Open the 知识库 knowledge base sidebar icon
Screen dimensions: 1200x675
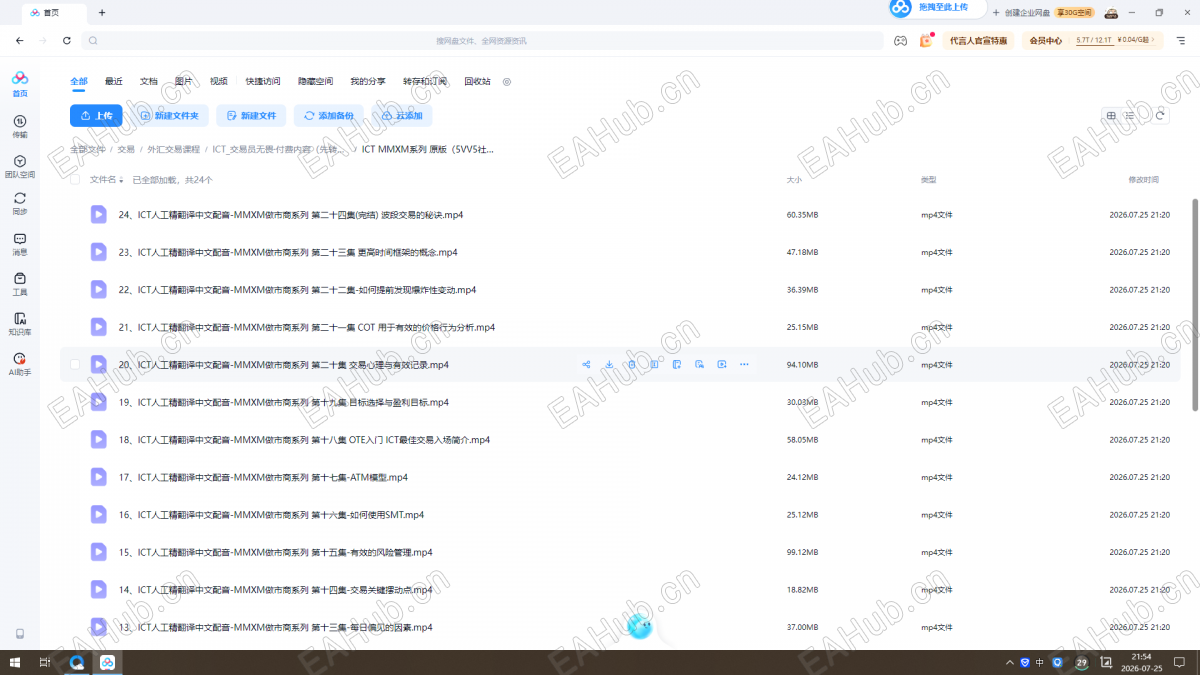pyautogui.click(x=20, y=324)
